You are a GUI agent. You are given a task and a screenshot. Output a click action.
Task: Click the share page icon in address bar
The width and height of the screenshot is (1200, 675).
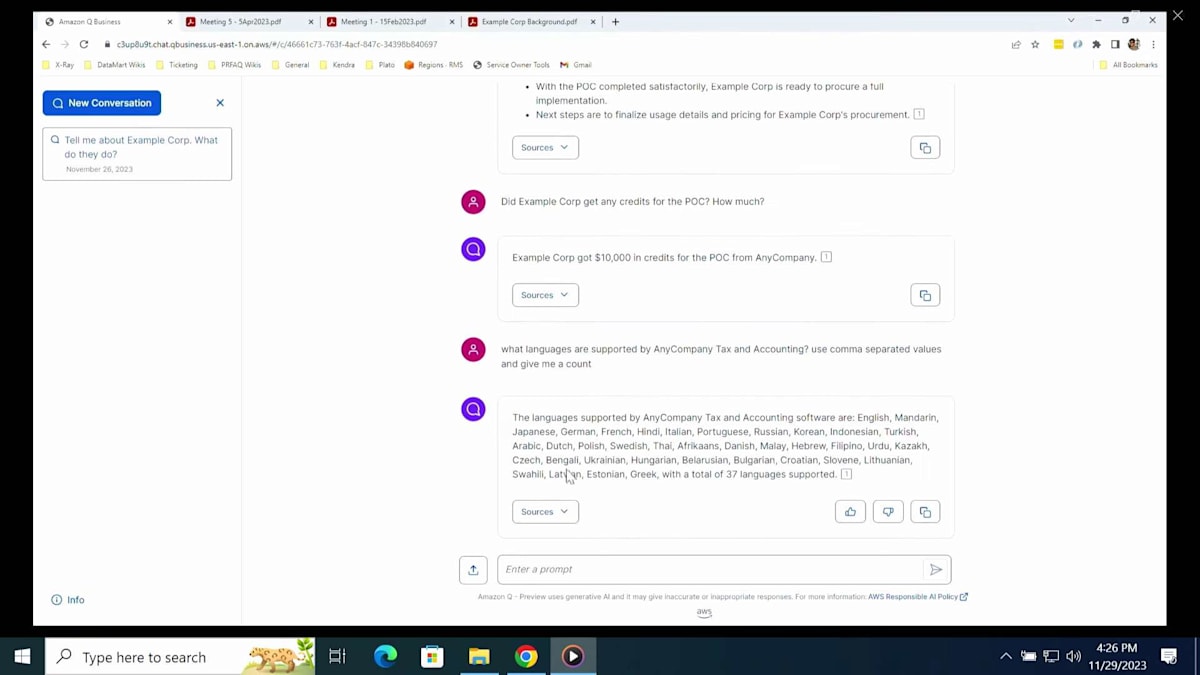pos(1016,44)
